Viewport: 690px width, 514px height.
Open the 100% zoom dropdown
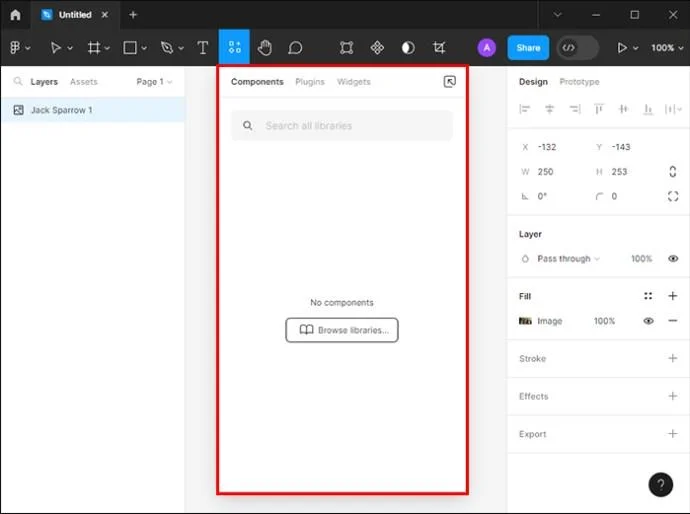point(667,48)
